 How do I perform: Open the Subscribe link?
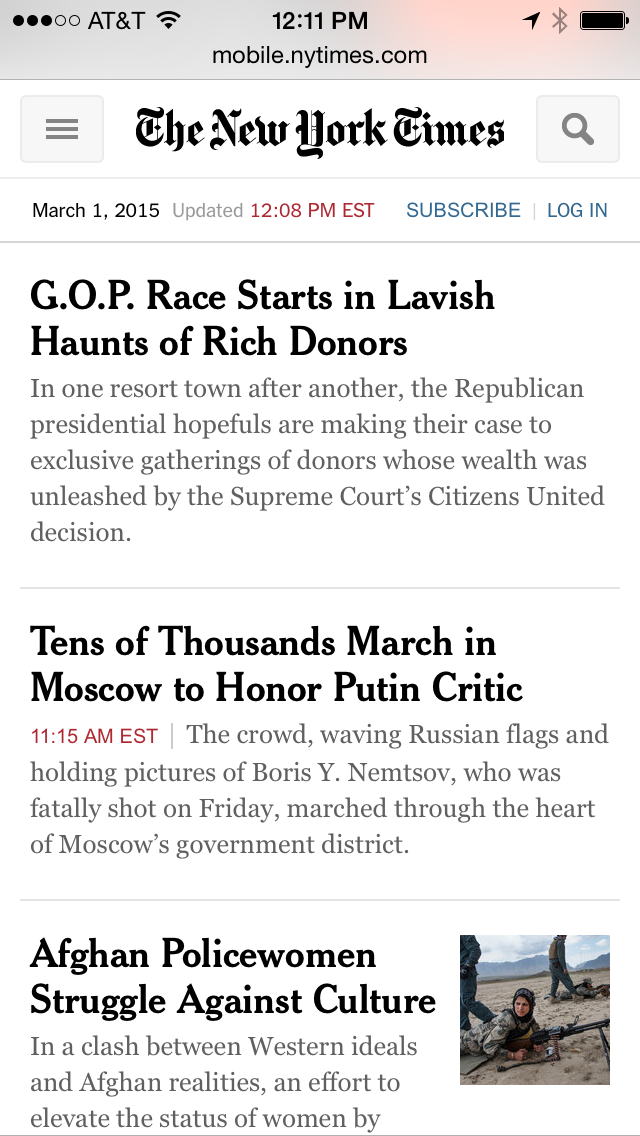tap(463, 210)
